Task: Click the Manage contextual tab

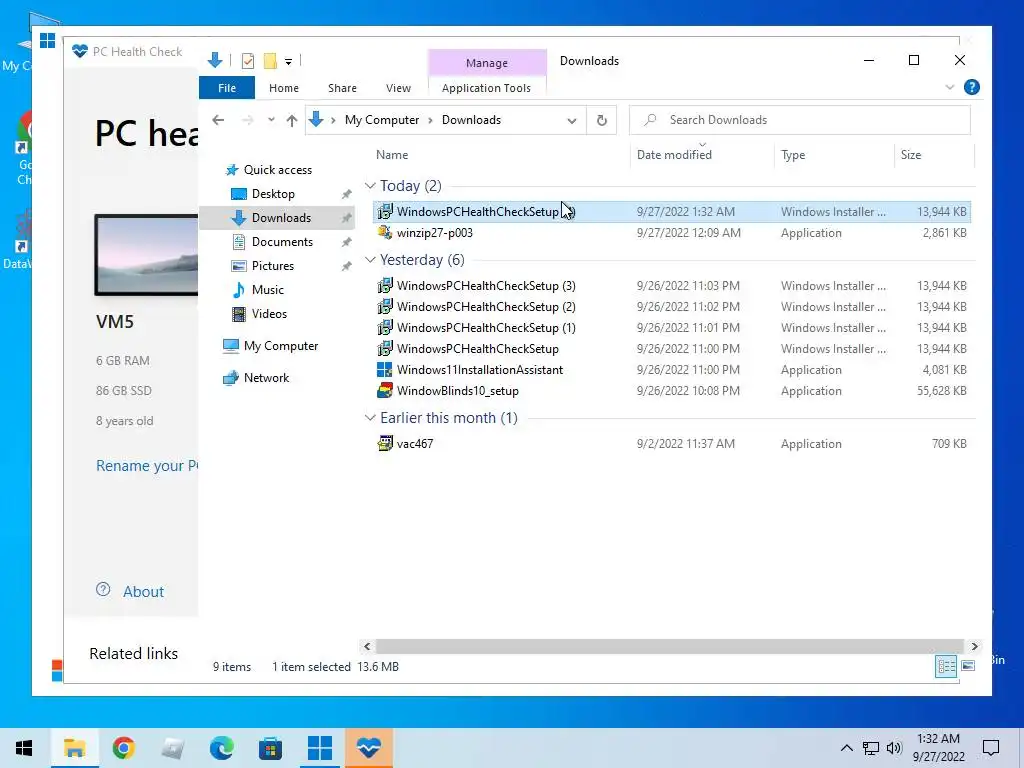Action: click(487, 63)
